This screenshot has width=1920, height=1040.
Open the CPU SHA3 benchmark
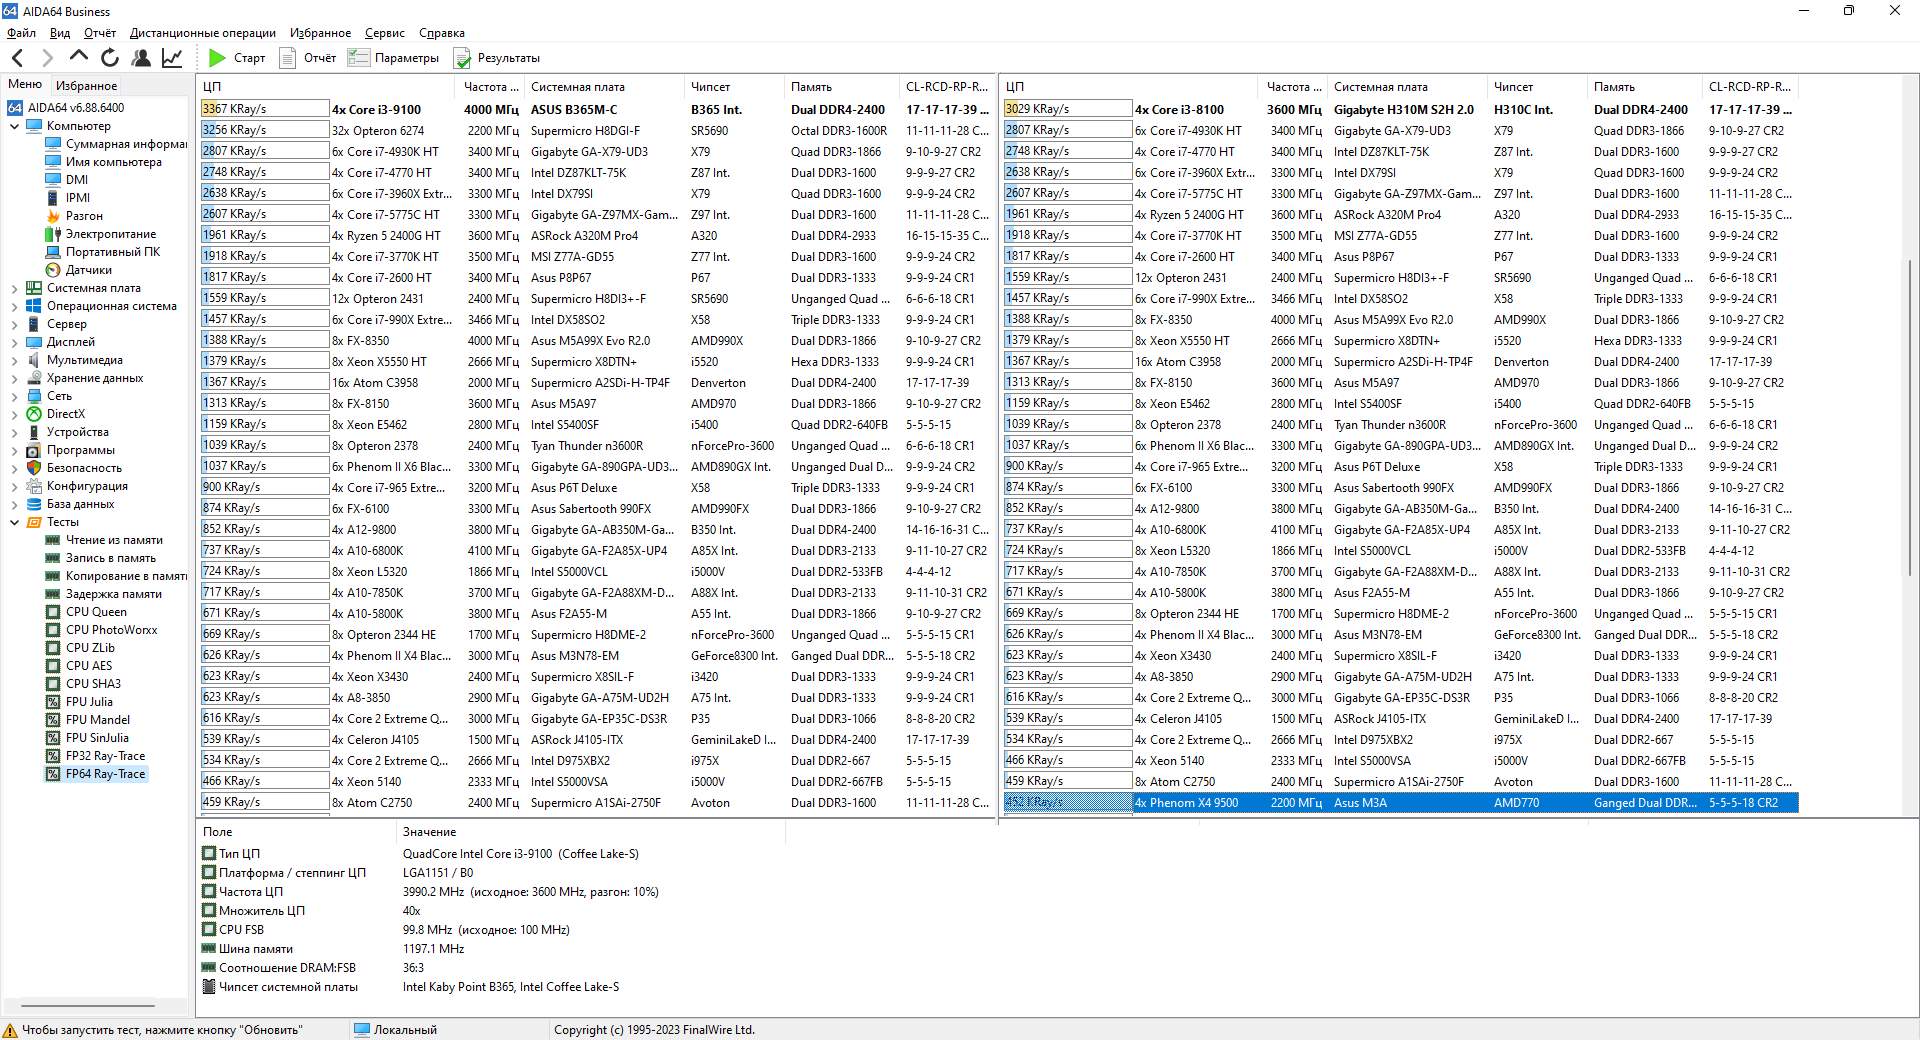[83, 684]
